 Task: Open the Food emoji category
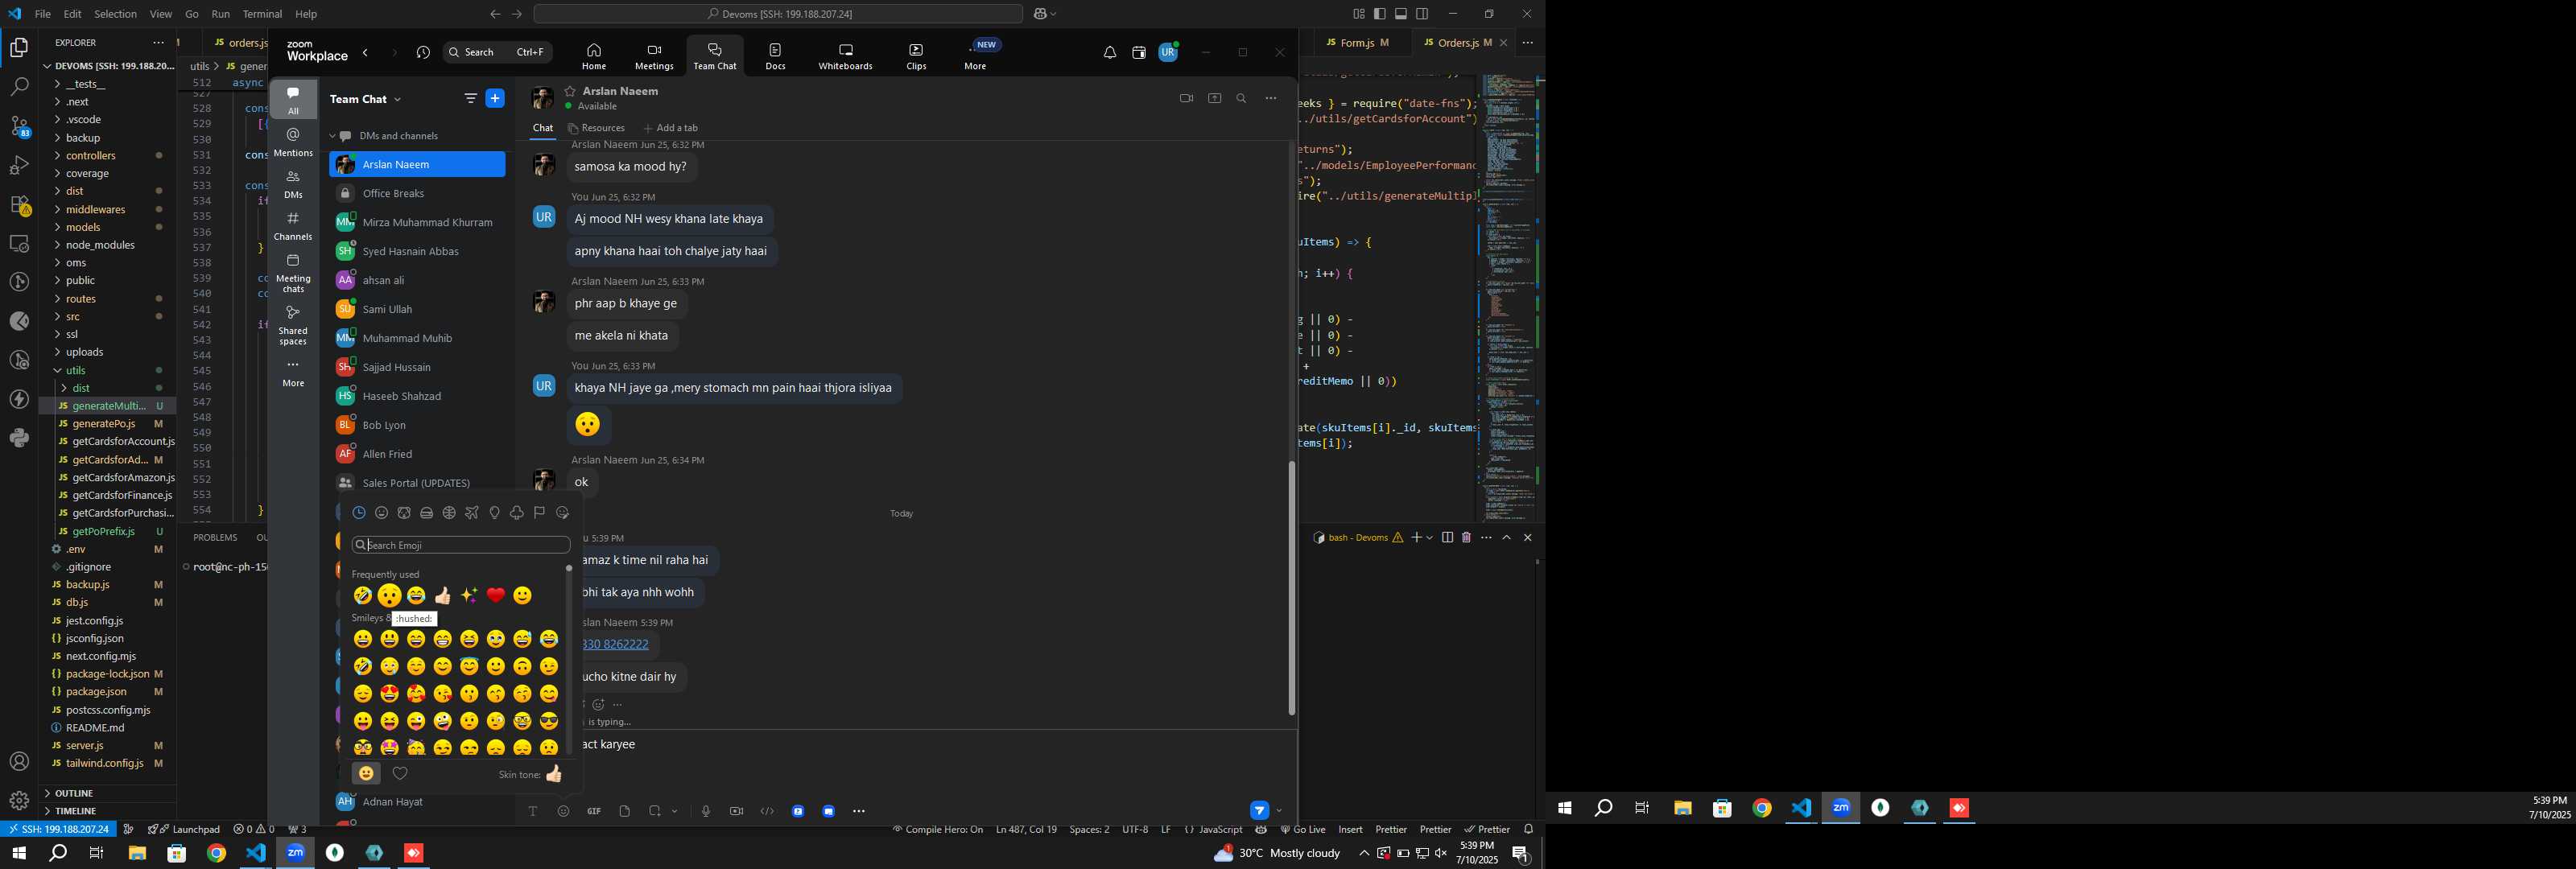click(427, 512)
